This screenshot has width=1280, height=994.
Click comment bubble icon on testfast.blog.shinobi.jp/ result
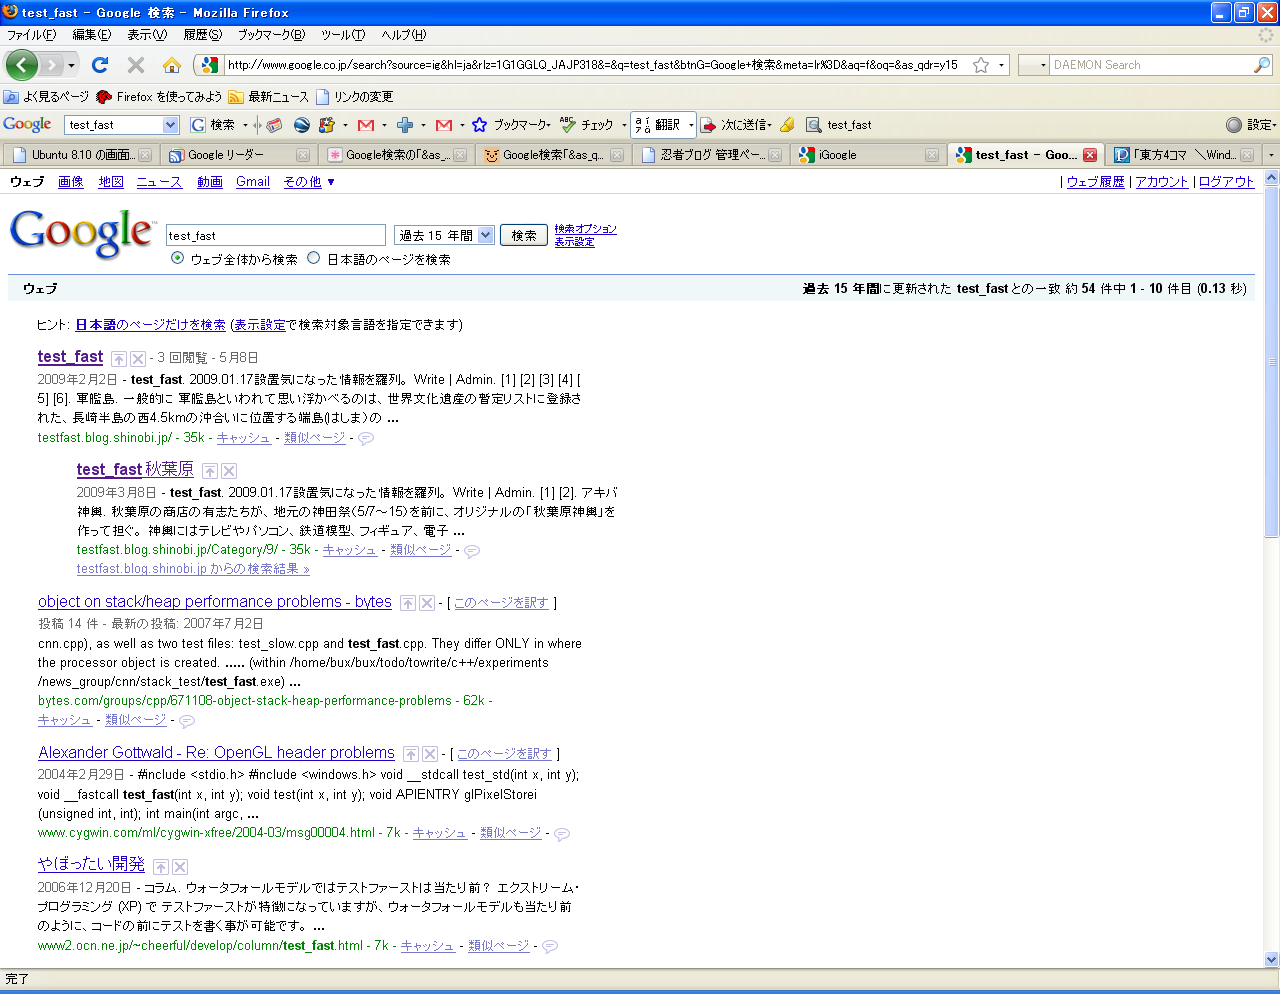(x=366, y=438)
